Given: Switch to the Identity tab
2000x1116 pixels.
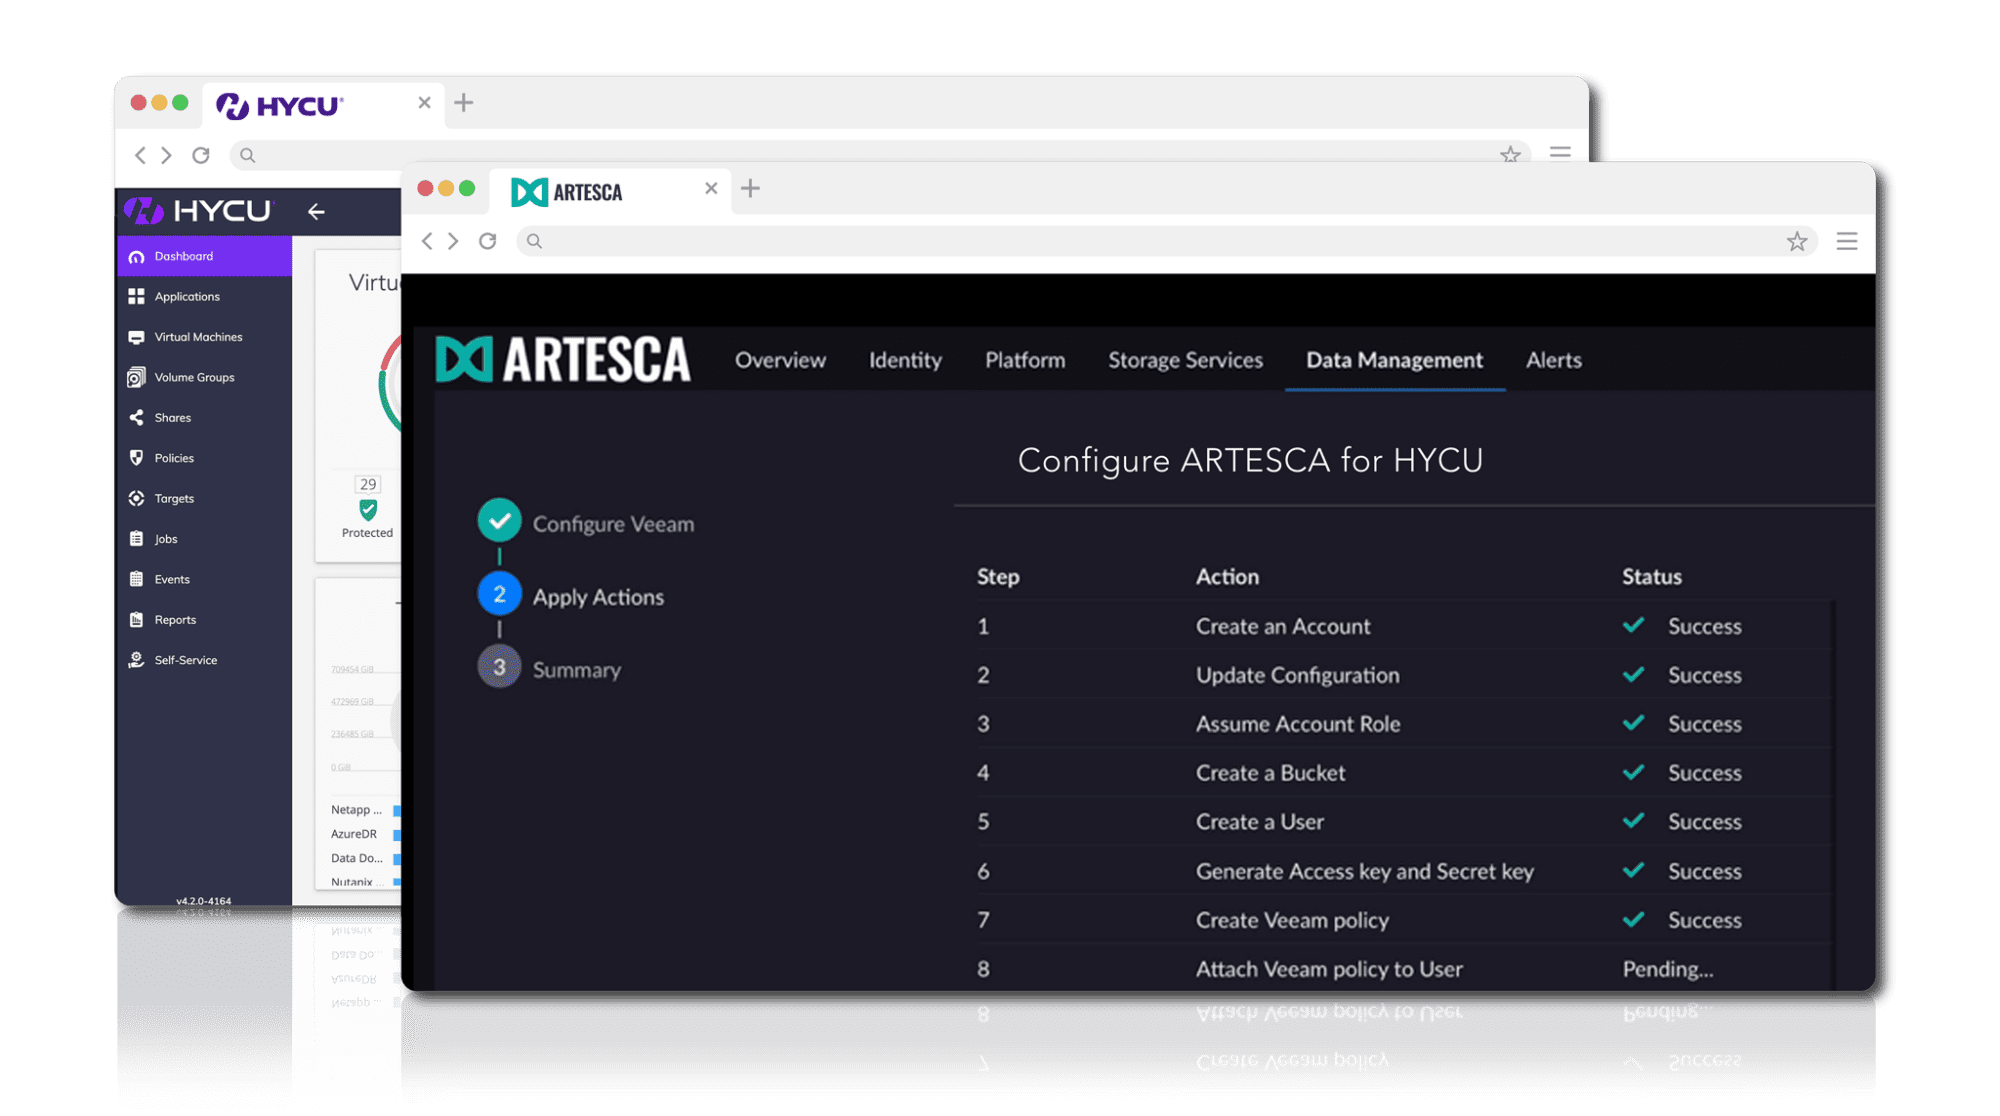Looking at the screenshot, I should coord(905,360).
